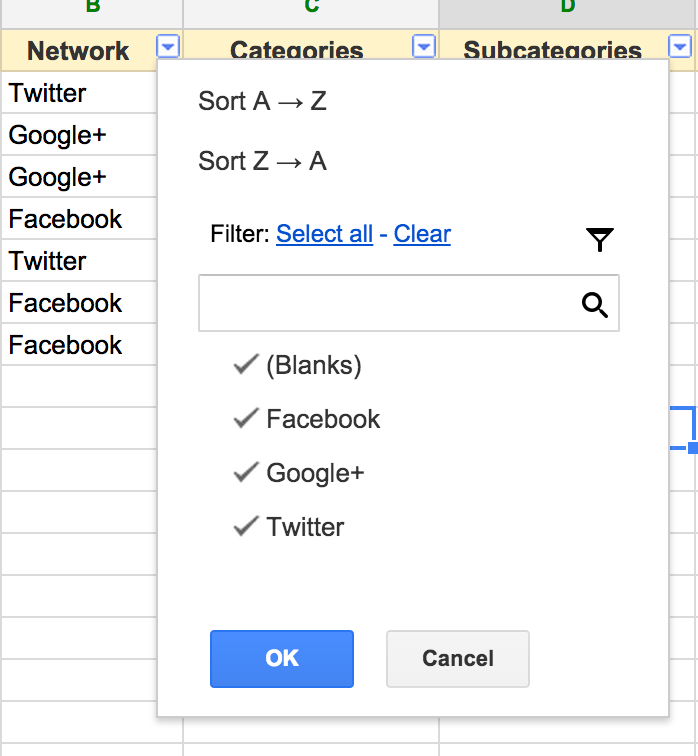
Task: Click the funnel filter icon
Action: (x=599, y=239)
